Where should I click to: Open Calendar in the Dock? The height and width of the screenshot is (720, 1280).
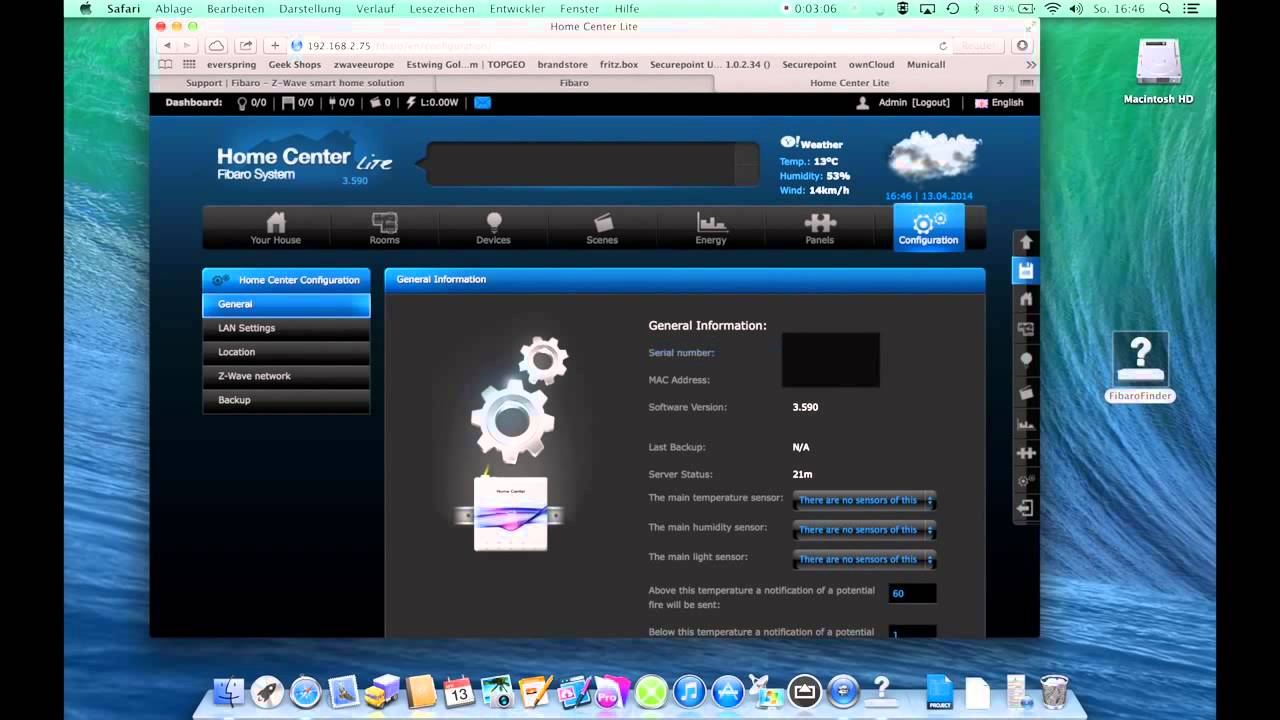tap(459, 691)
